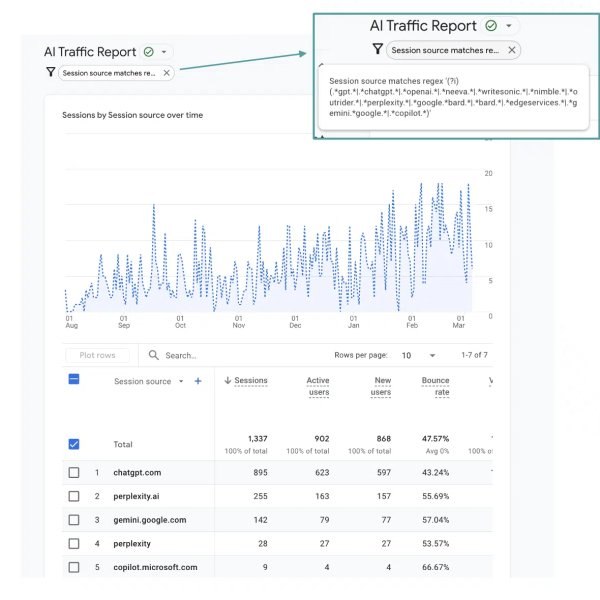Click the magnifier search icon above the table
This screenshot has width=600, height=600.
point(153,355)
